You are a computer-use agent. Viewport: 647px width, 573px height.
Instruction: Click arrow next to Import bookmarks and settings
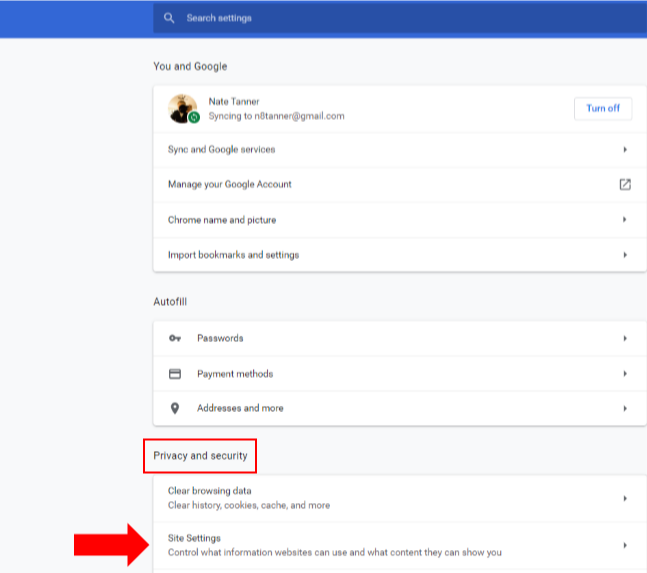click(625, 255)
